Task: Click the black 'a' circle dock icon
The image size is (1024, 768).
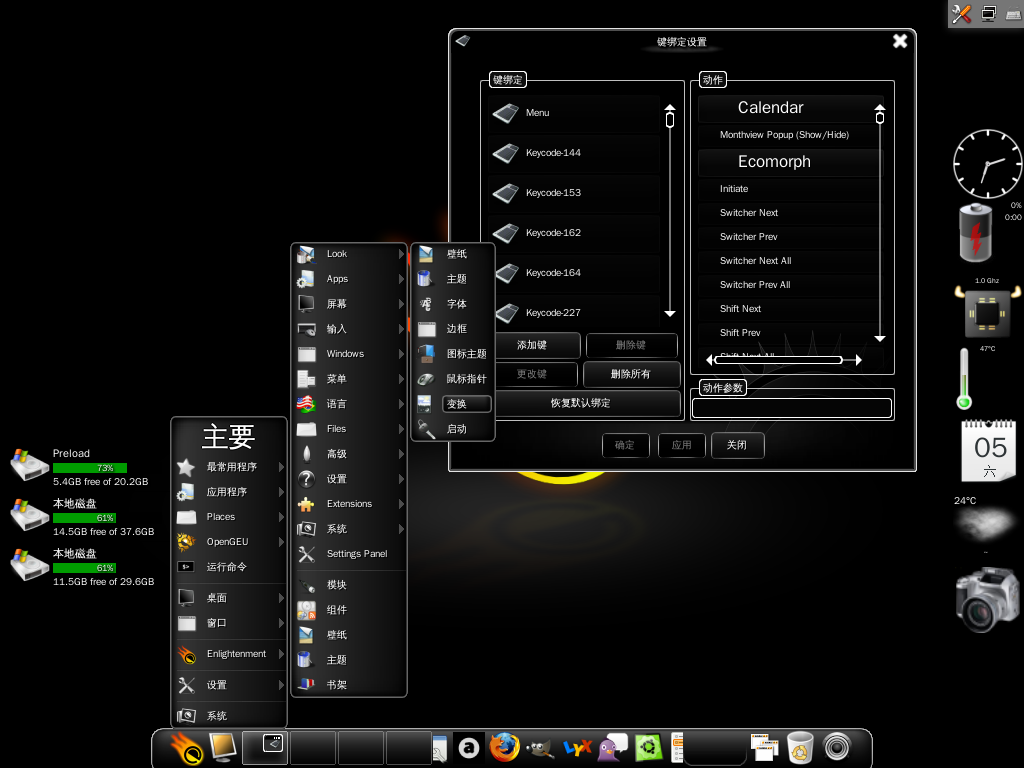Action: [x=468, y=748]
